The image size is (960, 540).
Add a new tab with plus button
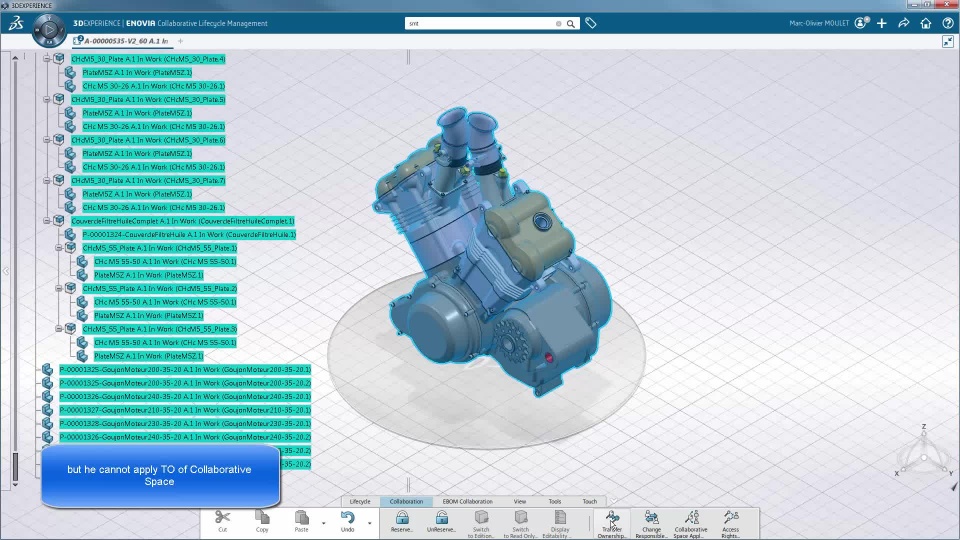point(181,41)
